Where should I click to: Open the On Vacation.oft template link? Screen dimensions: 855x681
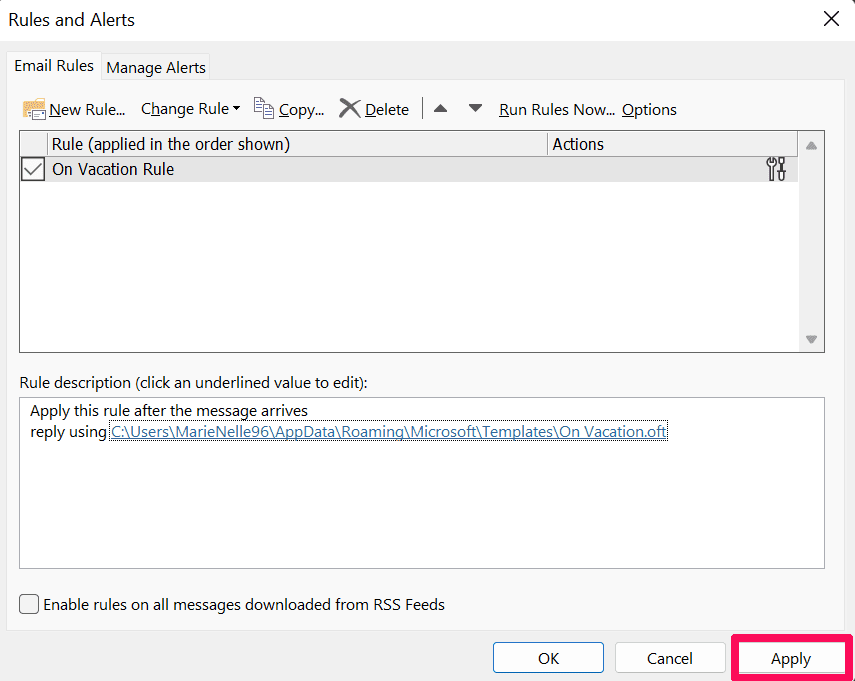(388, 432)
